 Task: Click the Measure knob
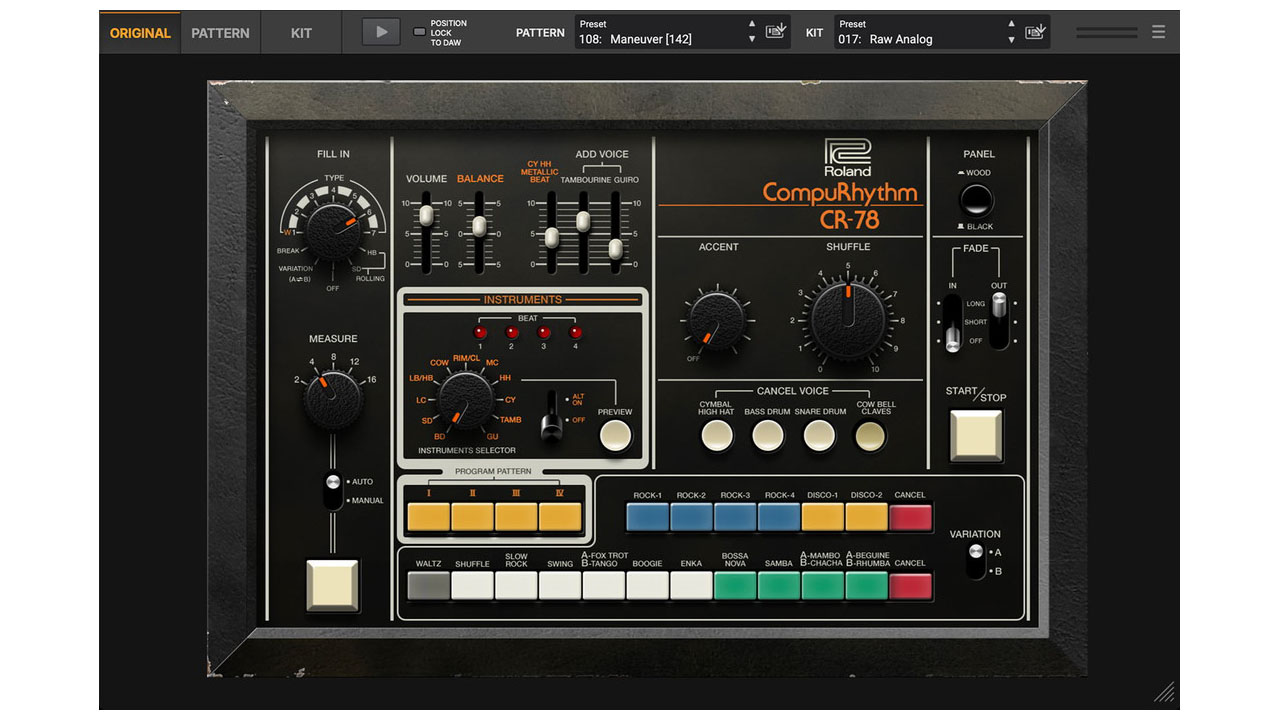coord(333,400)
